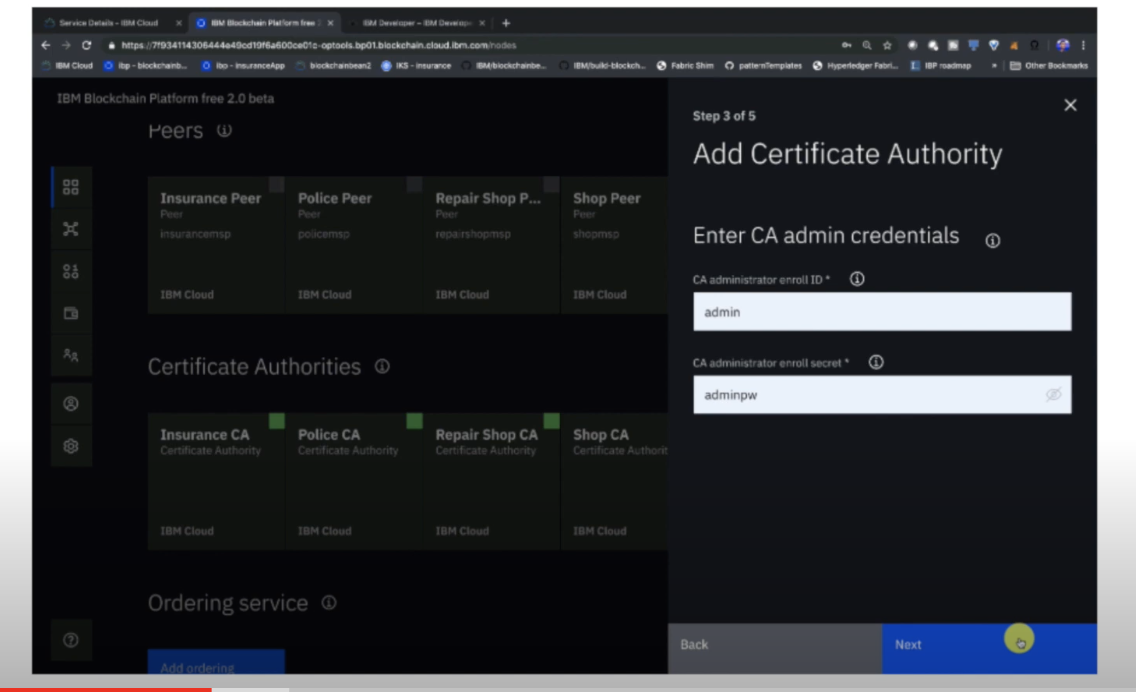Open IBP roadmap bookmark
The height and width of the screenshot is (692, 1136).
[x=941, y=65]
